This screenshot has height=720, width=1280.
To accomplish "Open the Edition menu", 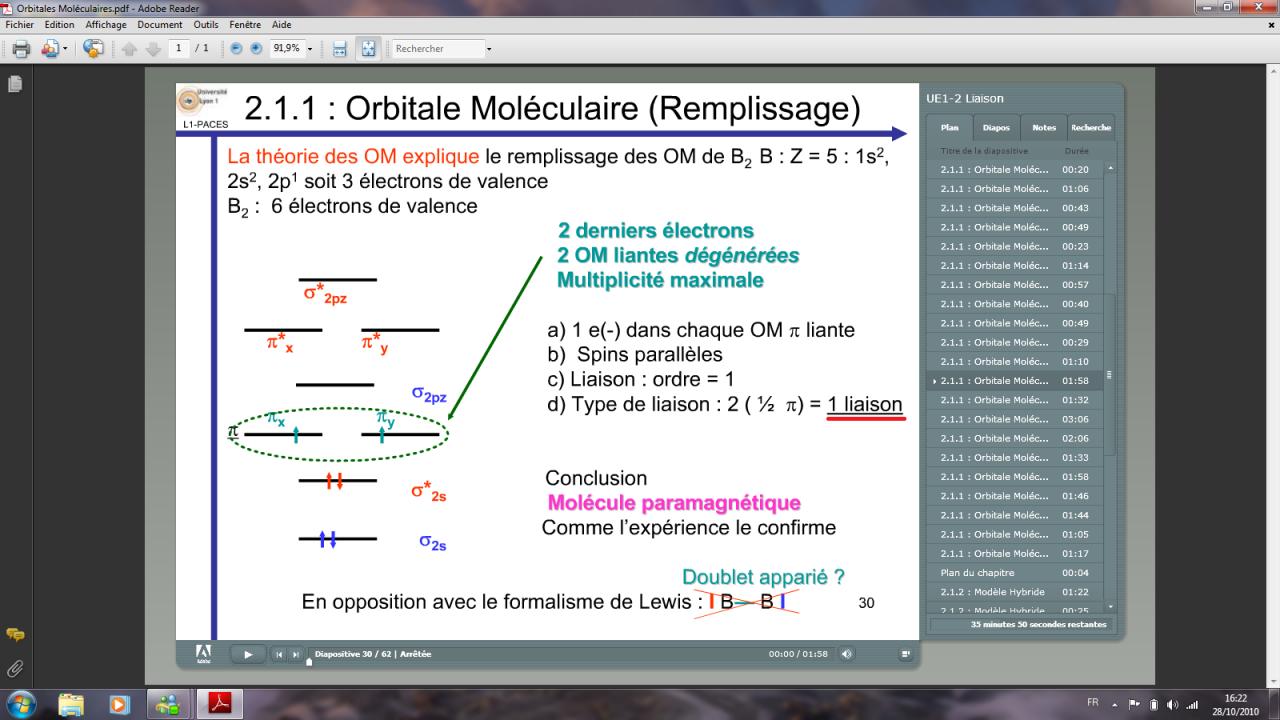I will (60, 24).
